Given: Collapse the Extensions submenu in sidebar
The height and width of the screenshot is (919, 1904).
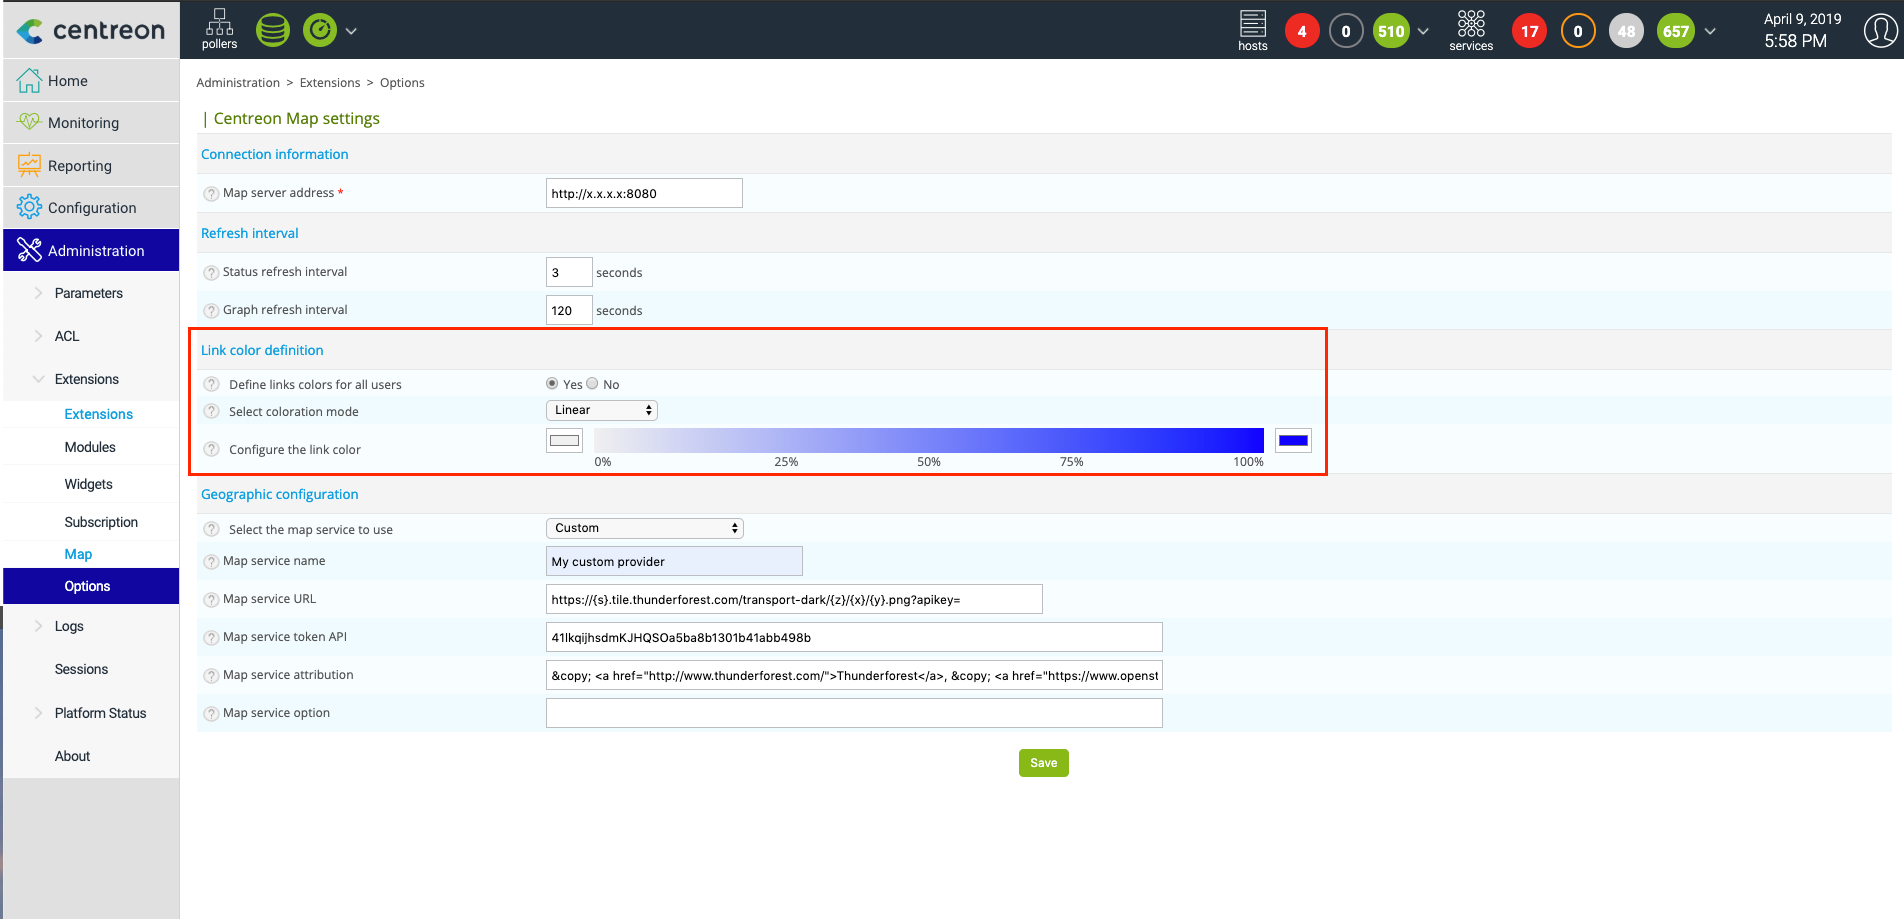Looking at the screenshot, I should tap(39, 379).
